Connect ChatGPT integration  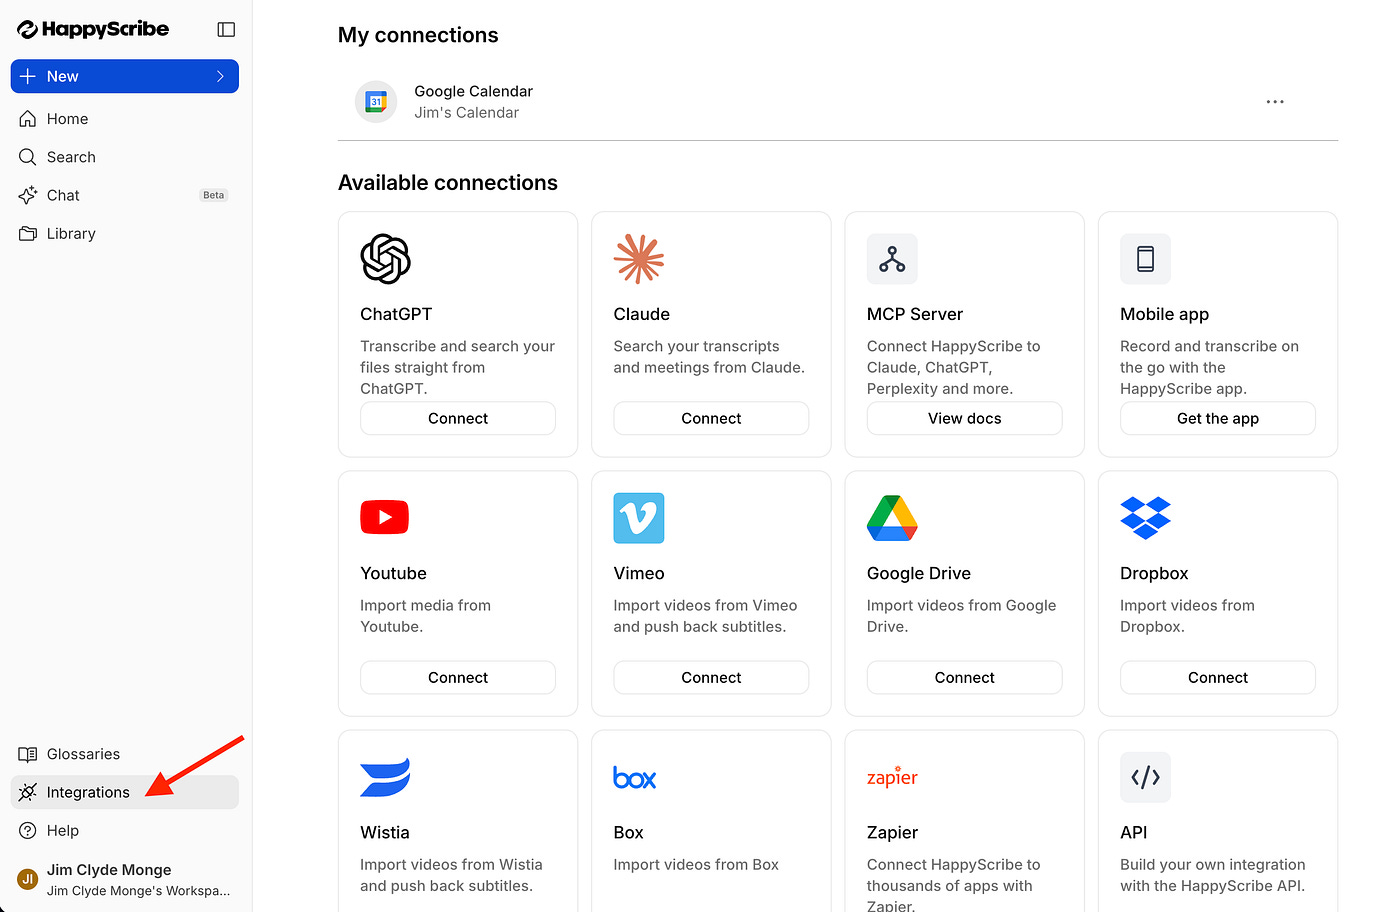(458, 418)
